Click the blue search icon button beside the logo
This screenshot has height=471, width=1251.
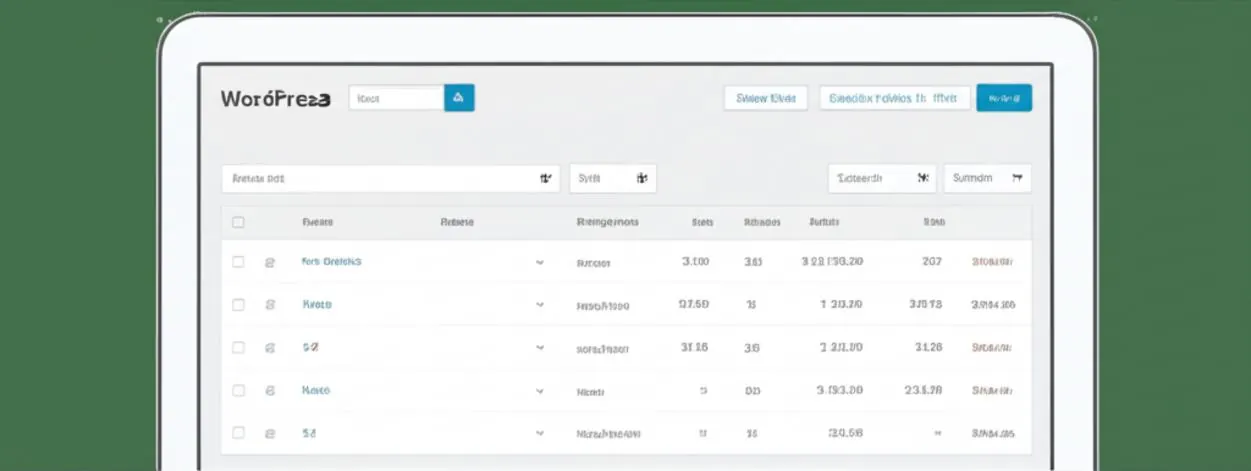[459, 98]
